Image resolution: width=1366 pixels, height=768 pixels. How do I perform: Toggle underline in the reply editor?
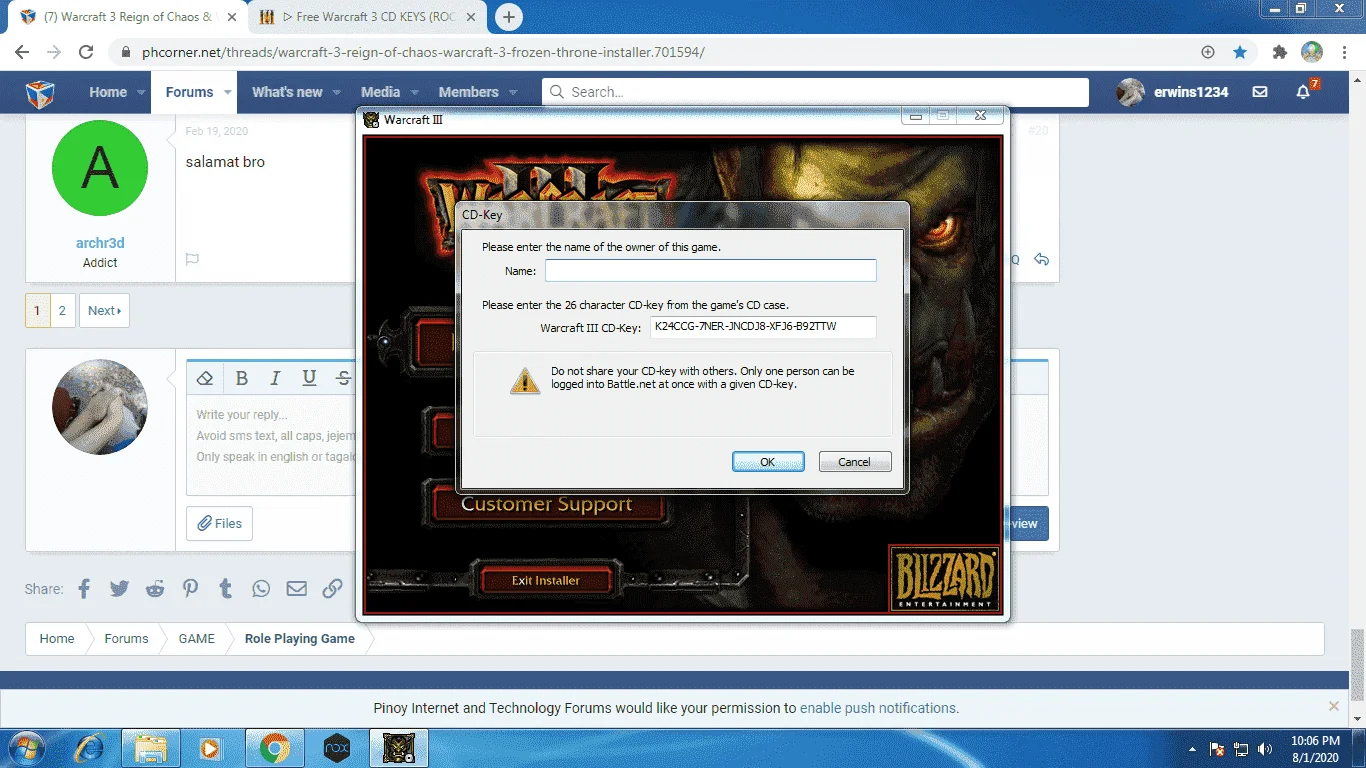coord(309,378)
